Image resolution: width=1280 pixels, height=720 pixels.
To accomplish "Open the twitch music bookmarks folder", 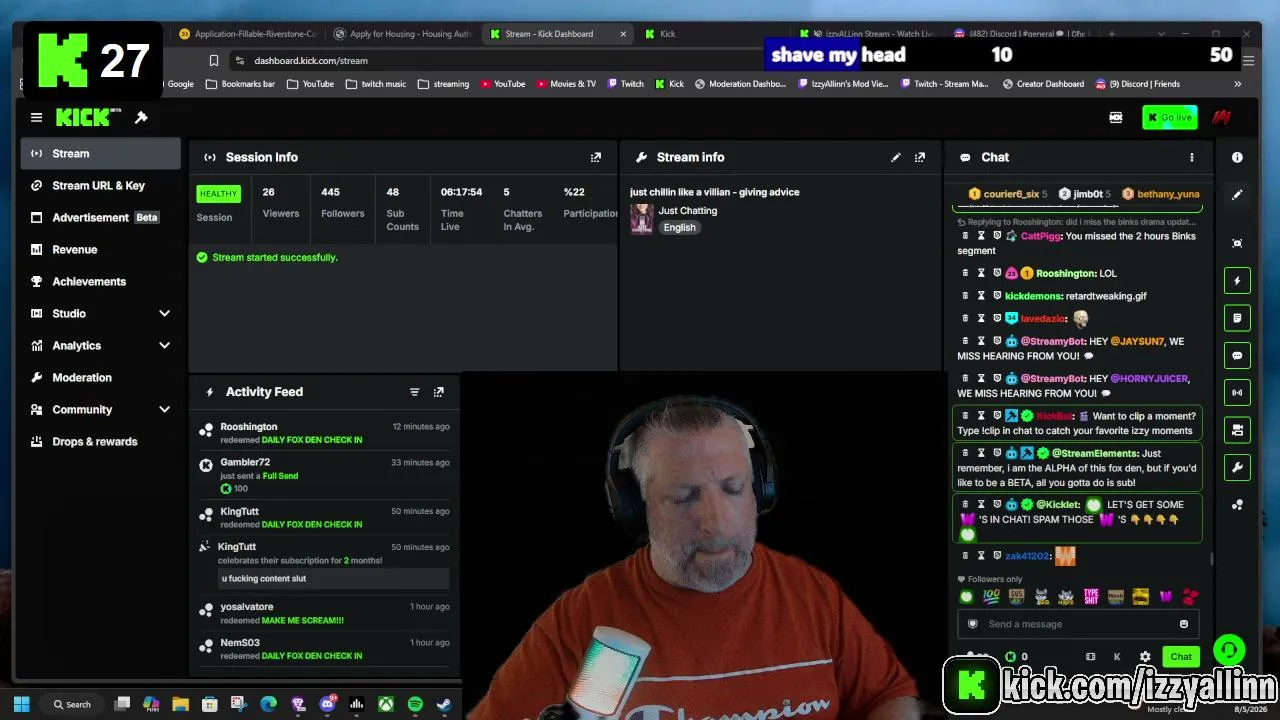I will pyautogui.click(x=376, y=84).
